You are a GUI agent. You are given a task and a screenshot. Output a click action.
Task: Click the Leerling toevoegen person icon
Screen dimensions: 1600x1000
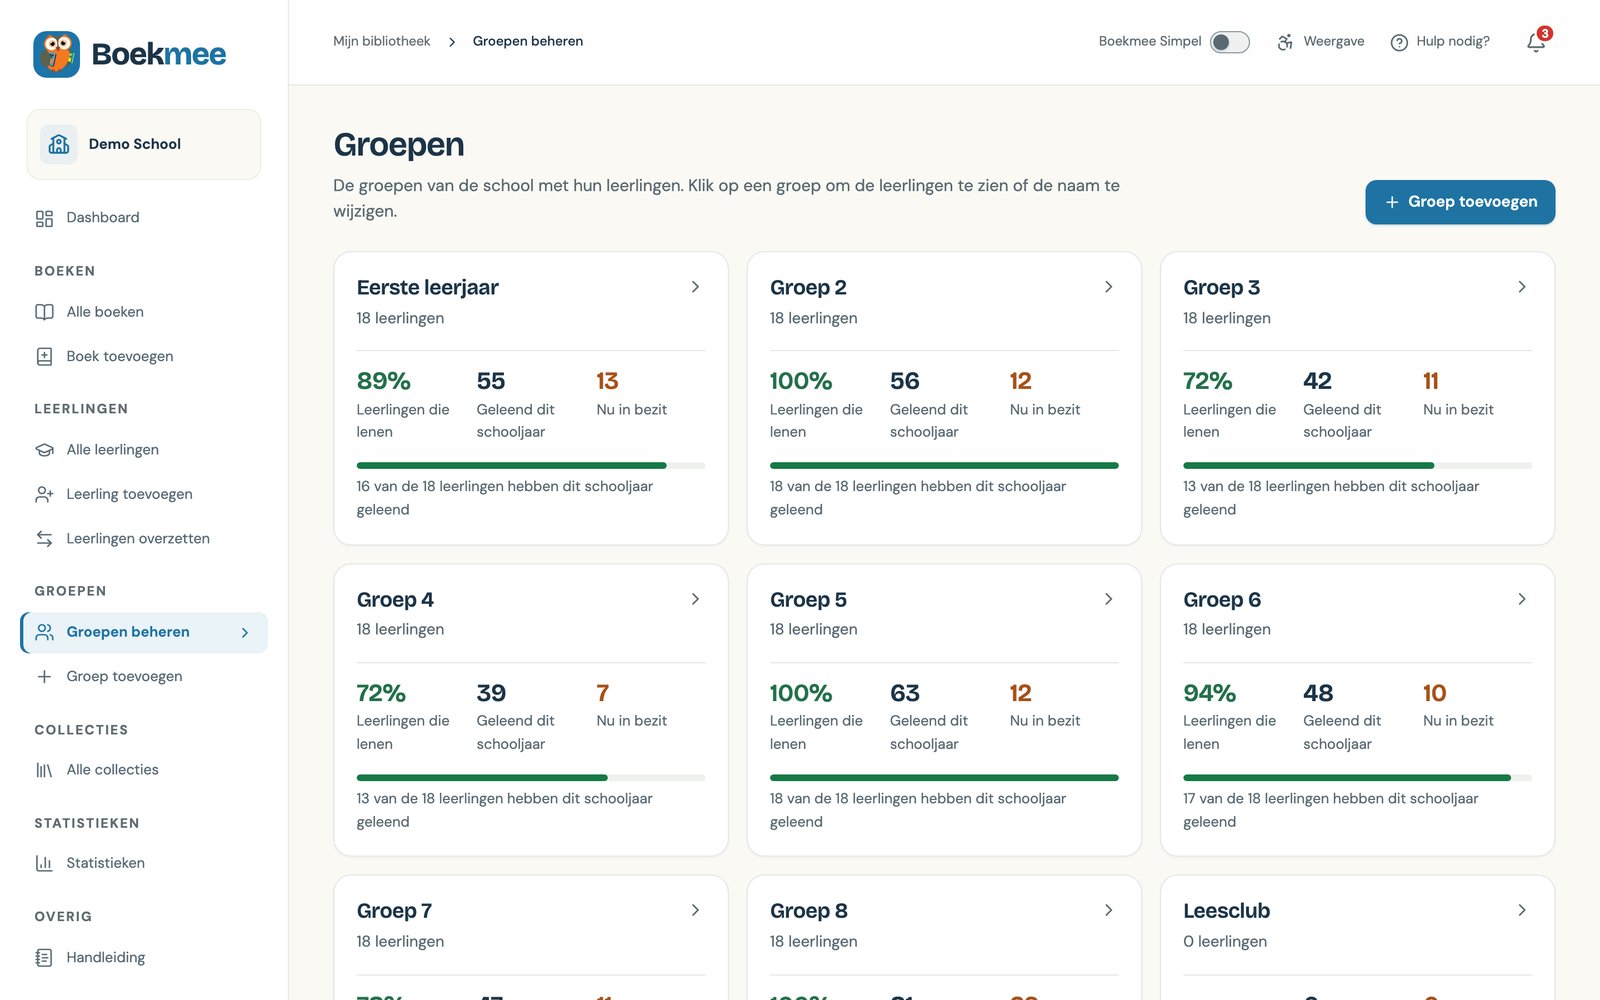click(x=44, y=494)
